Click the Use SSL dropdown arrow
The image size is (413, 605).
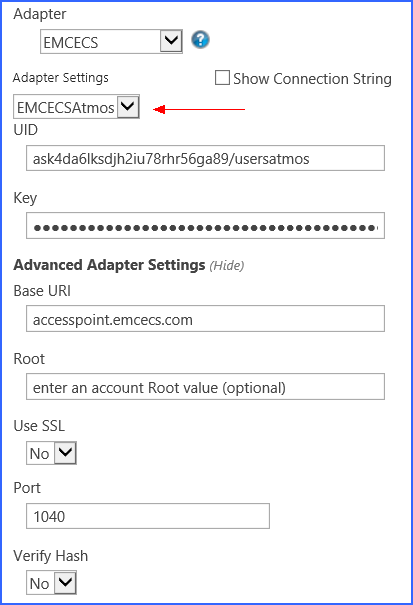click(65, 453)
